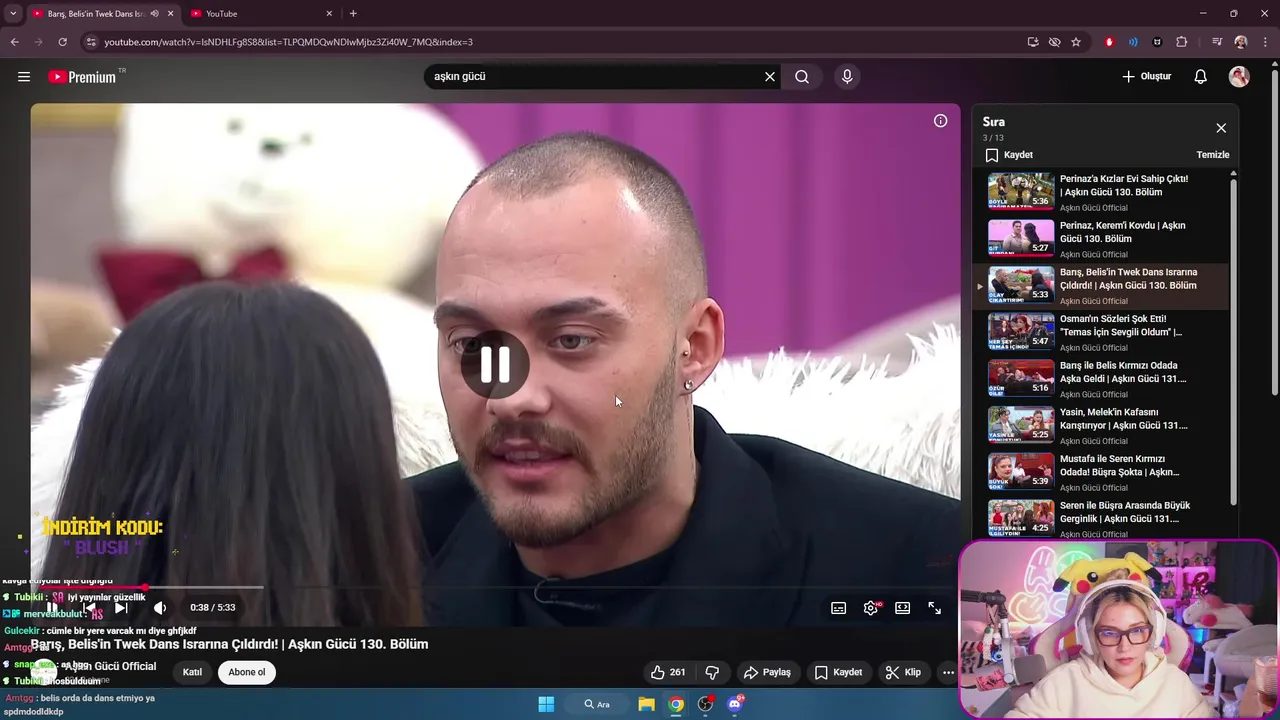Run search with magnifying glass button
The height and width of the screenshot is (720, 1280).
click(802, 77)
